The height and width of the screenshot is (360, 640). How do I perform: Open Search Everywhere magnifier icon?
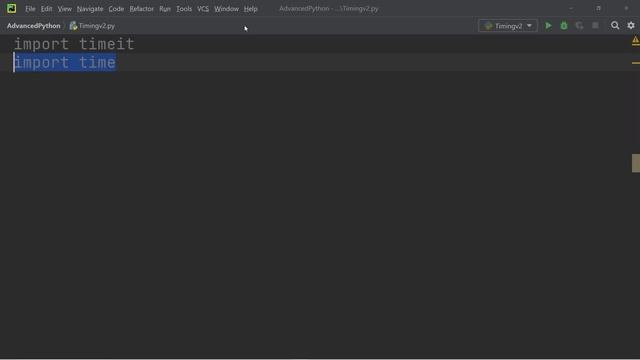(x=615, y=26)
